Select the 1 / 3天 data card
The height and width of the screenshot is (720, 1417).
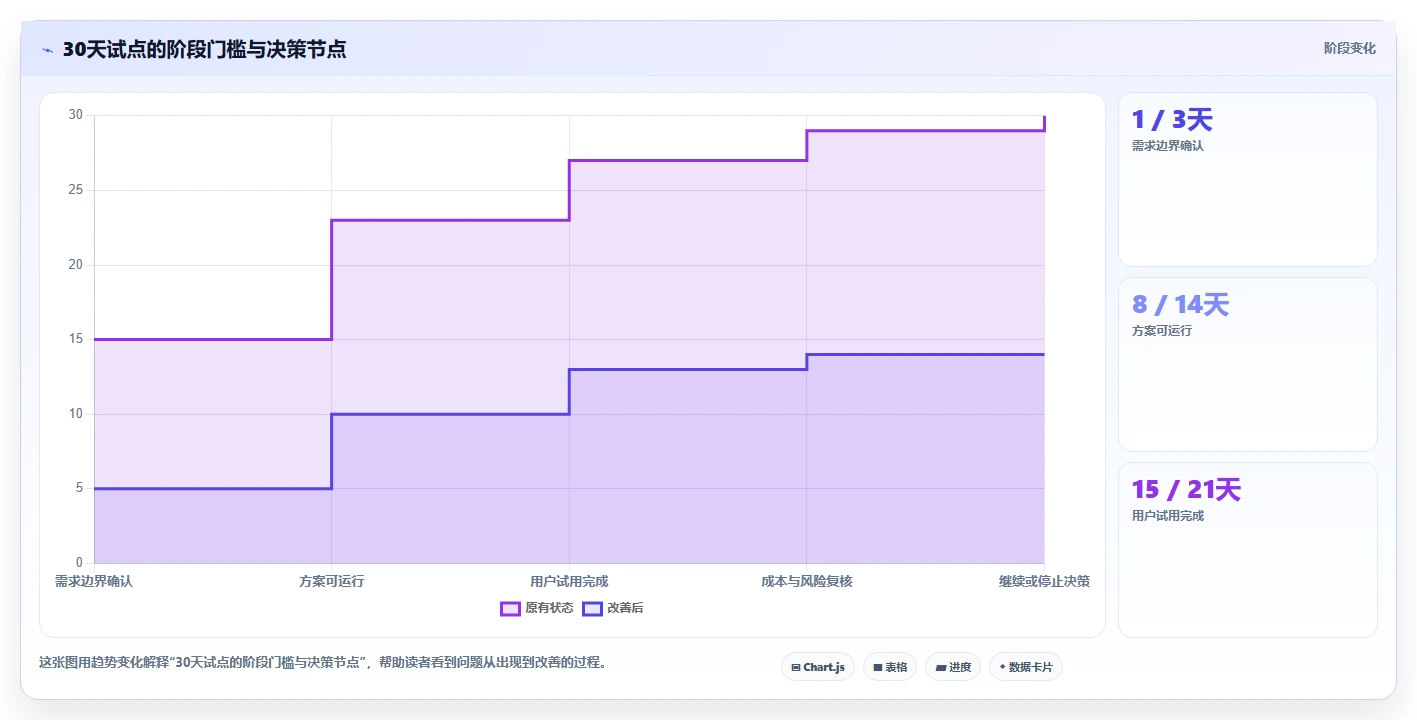point(1247,180)
